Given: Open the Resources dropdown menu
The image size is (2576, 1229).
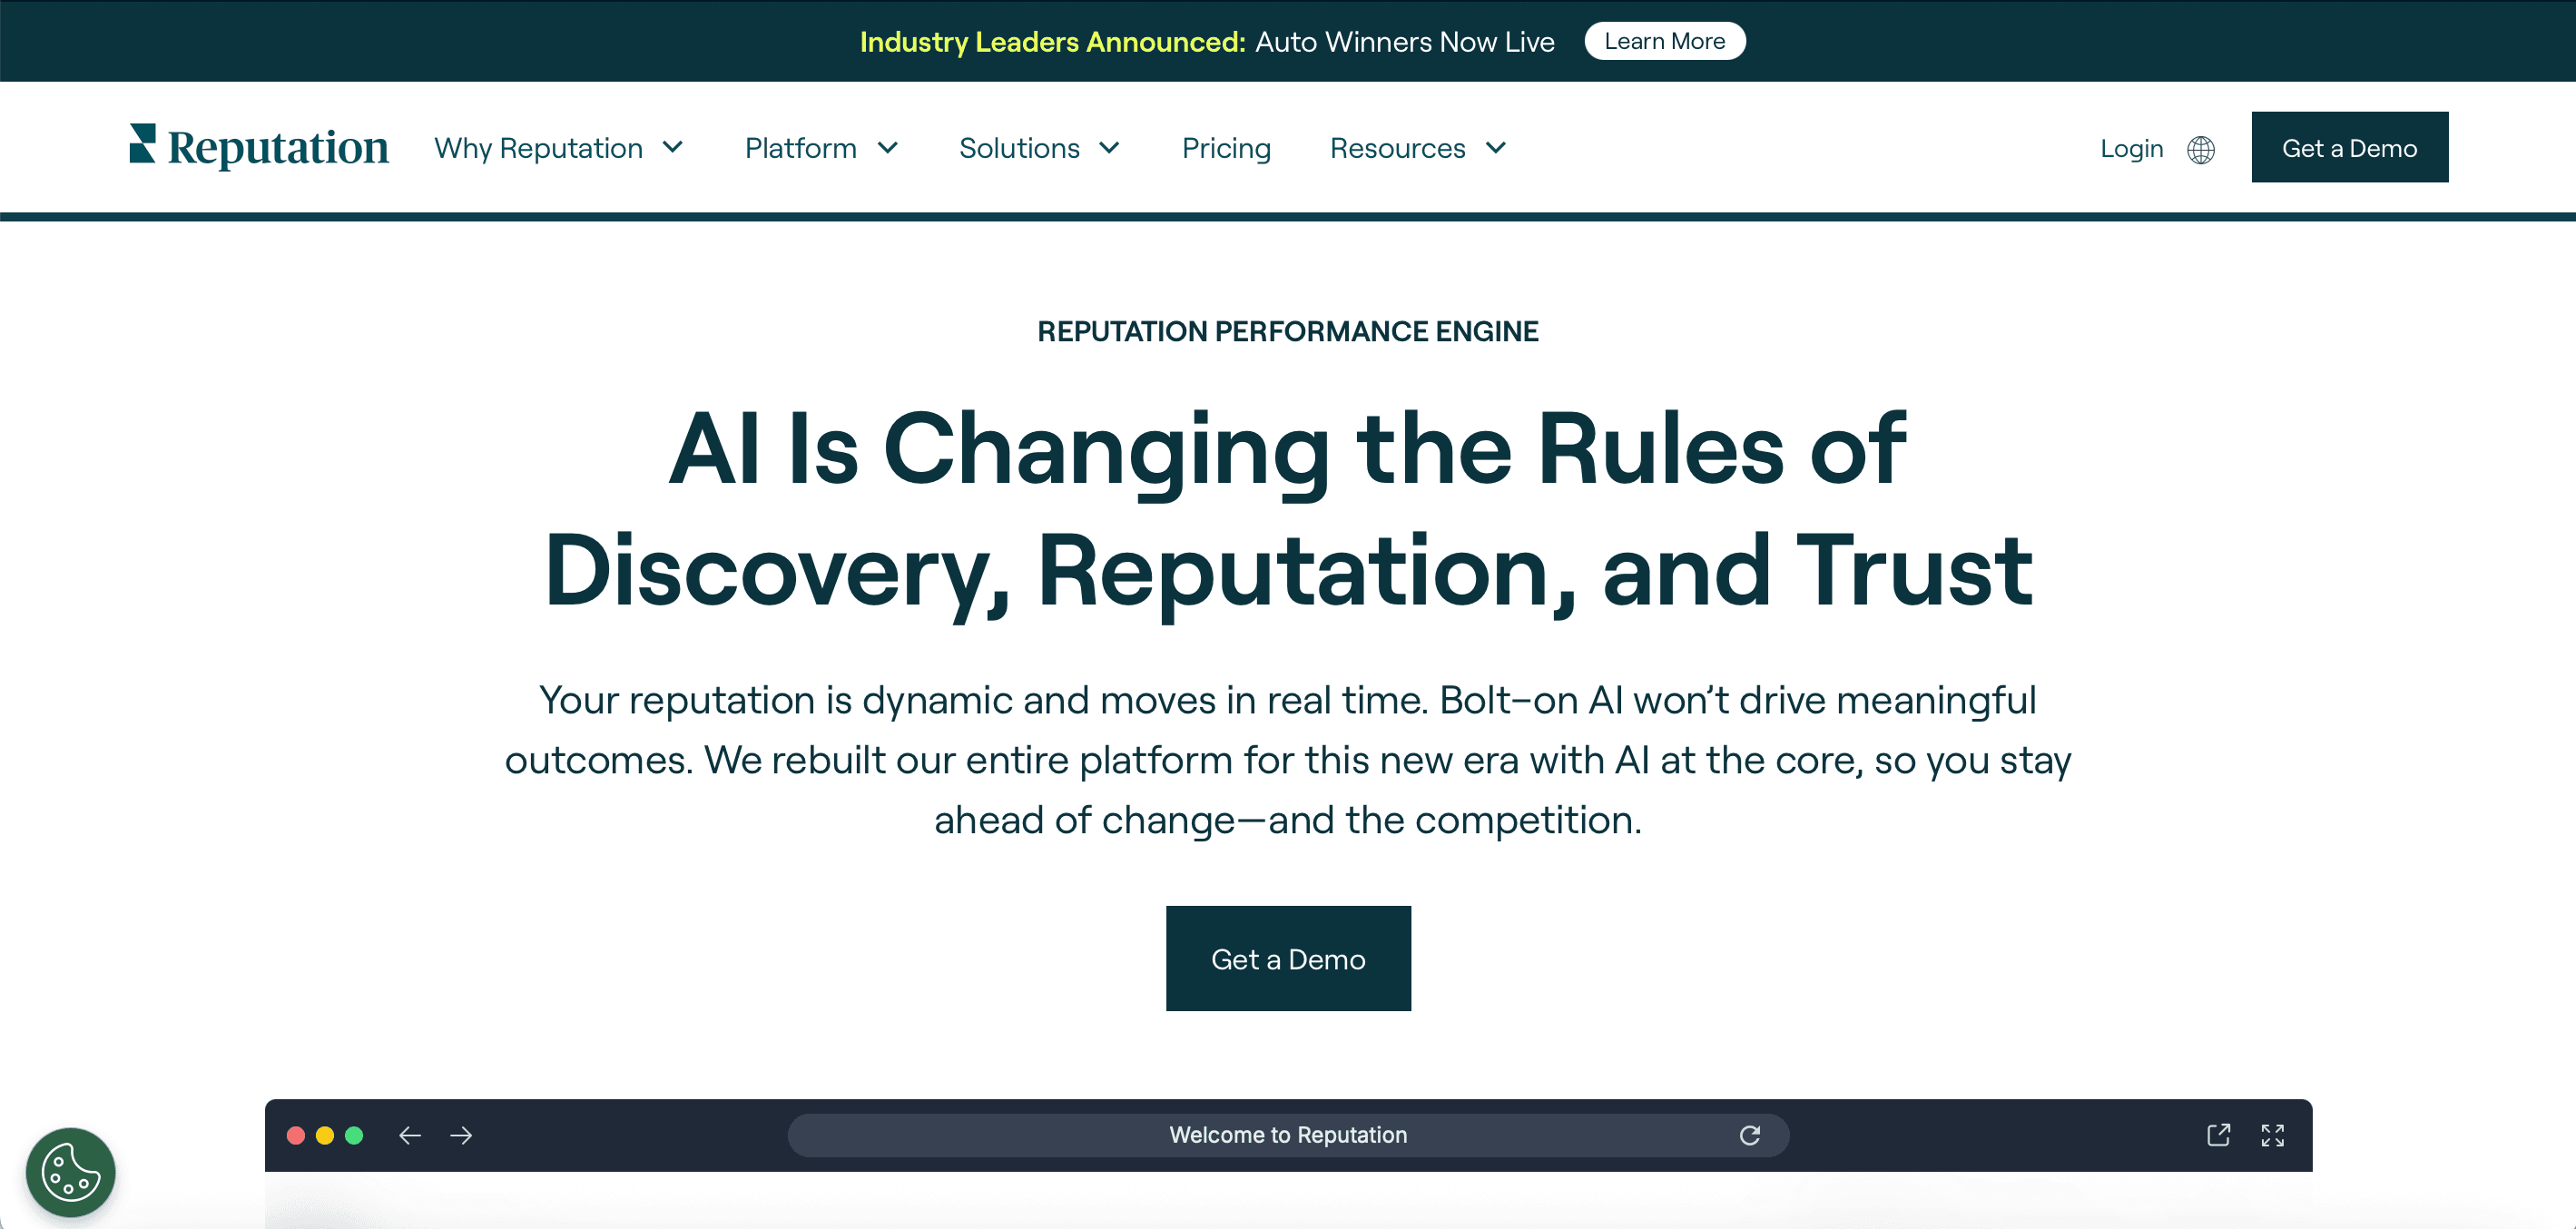Looking at the screenshot, I should pos(1416,147).
